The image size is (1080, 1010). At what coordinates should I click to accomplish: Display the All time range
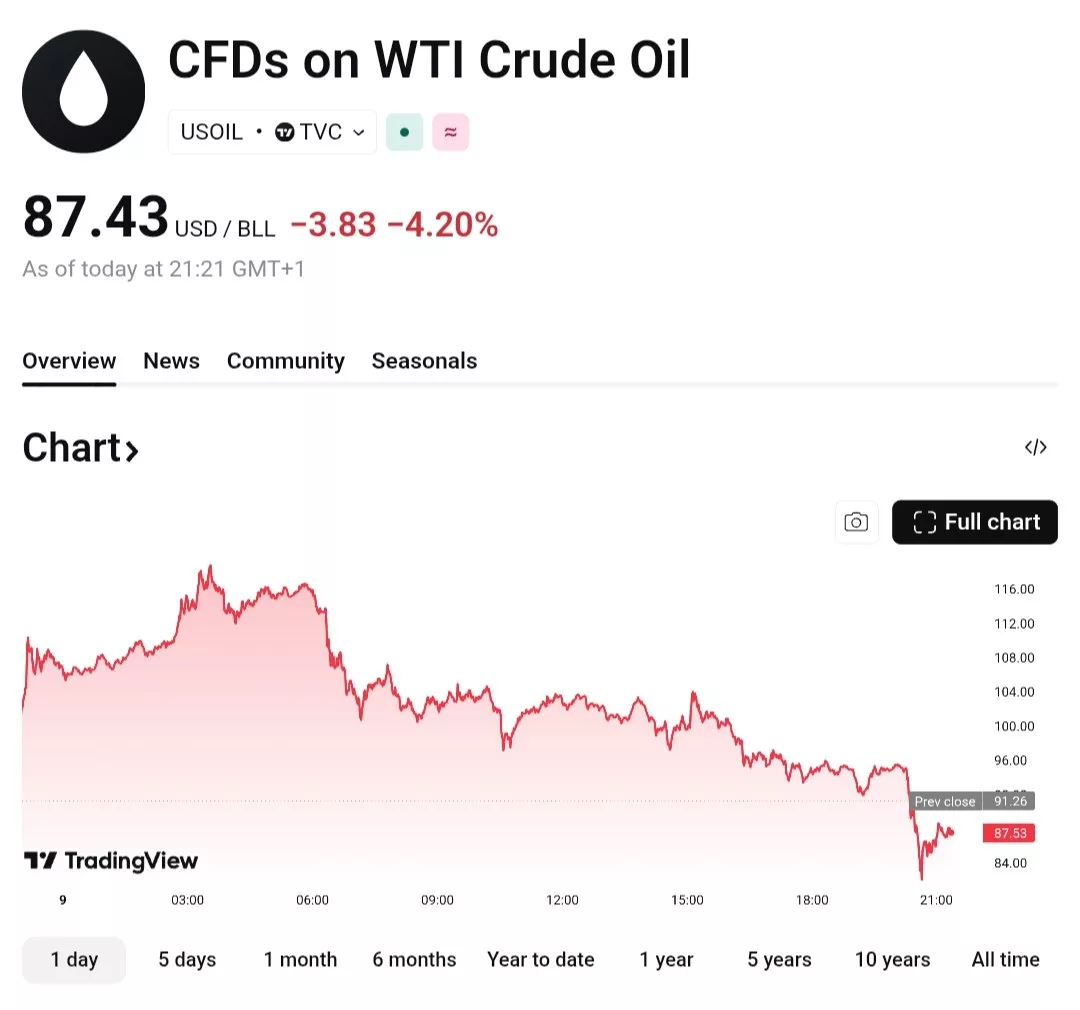(x=1005, y=960)
